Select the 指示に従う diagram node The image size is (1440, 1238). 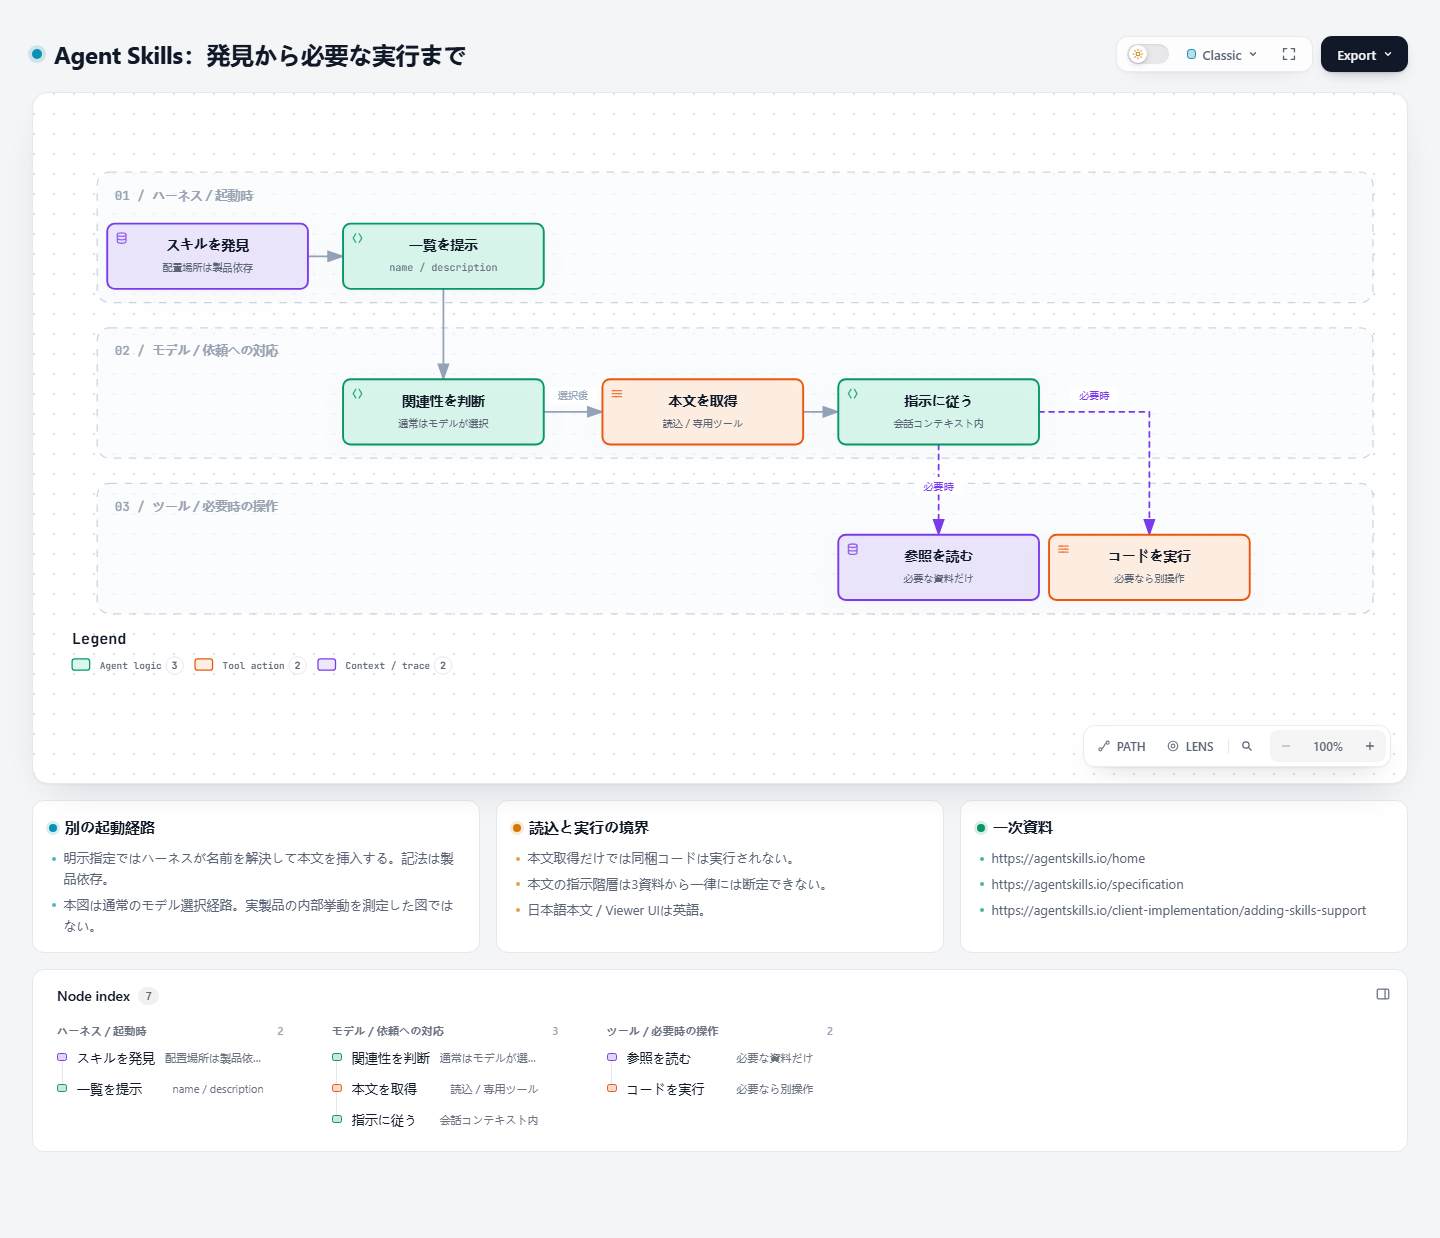[938, 412]
